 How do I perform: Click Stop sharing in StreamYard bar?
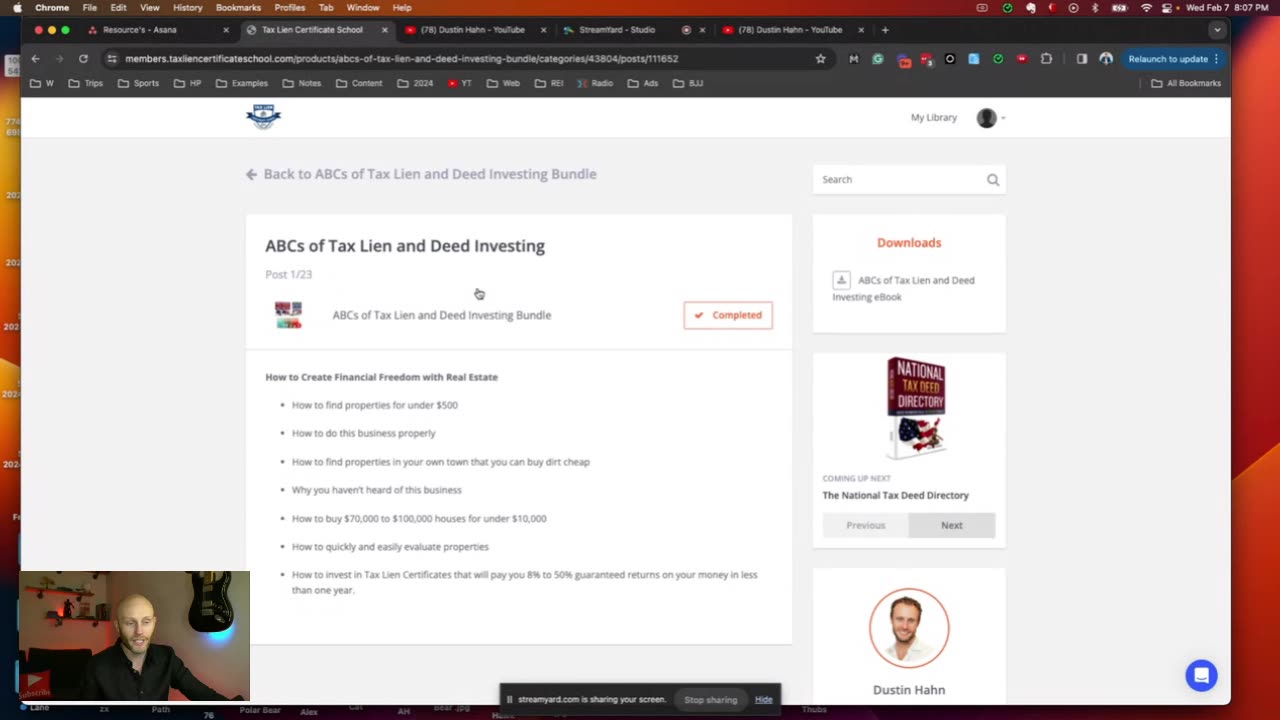pos(711,700)
